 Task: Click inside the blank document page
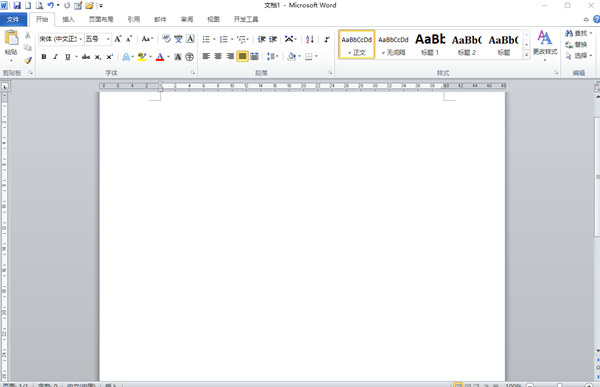click(302, 237)
